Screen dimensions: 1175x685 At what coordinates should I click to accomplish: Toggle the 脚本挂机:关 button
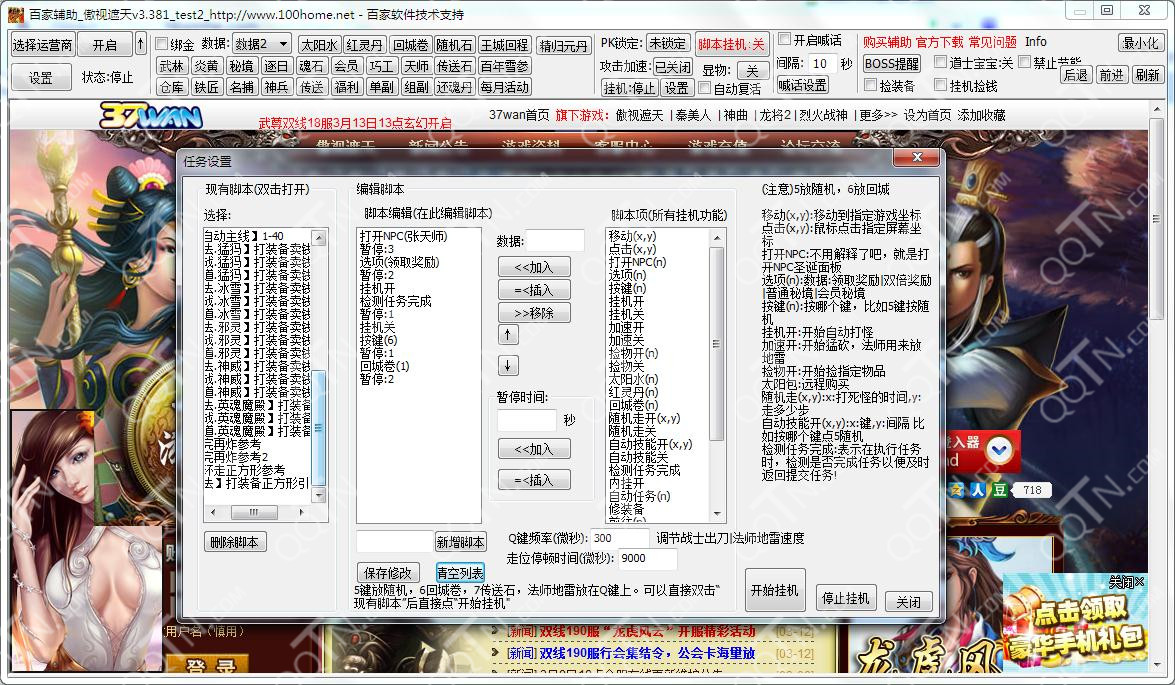click(x=731, y=44)
